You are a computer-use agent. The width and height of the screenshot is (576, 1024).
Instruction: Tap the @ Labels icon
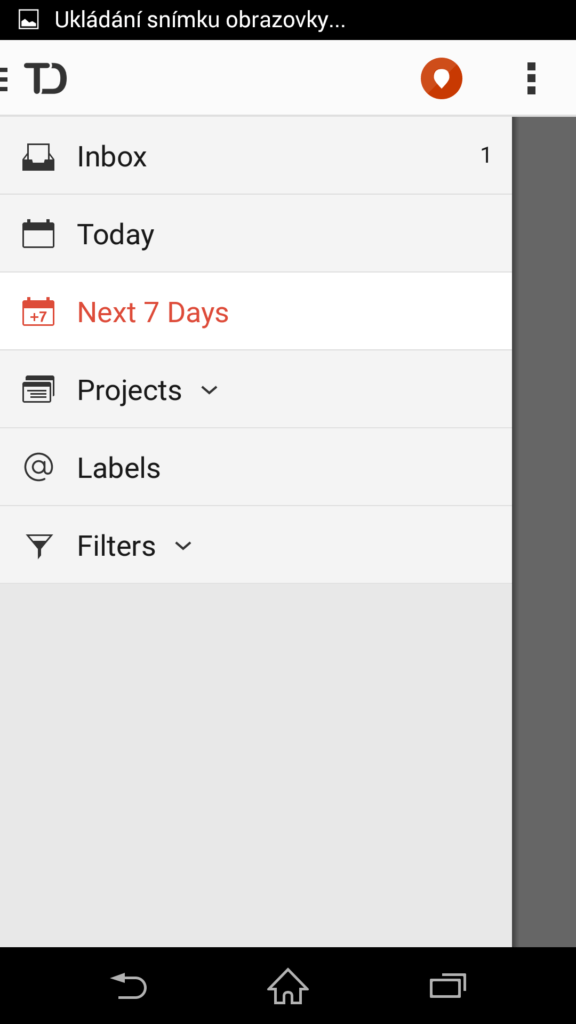pos(39,467)
